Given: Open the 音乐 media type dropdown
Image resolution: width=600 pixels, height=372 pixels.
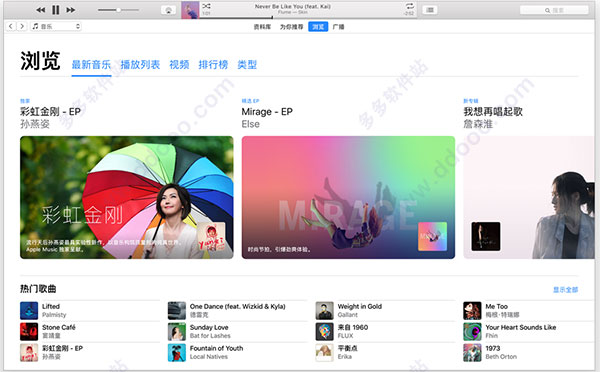Looking at the screenshot, I should [x=56, y=26].
